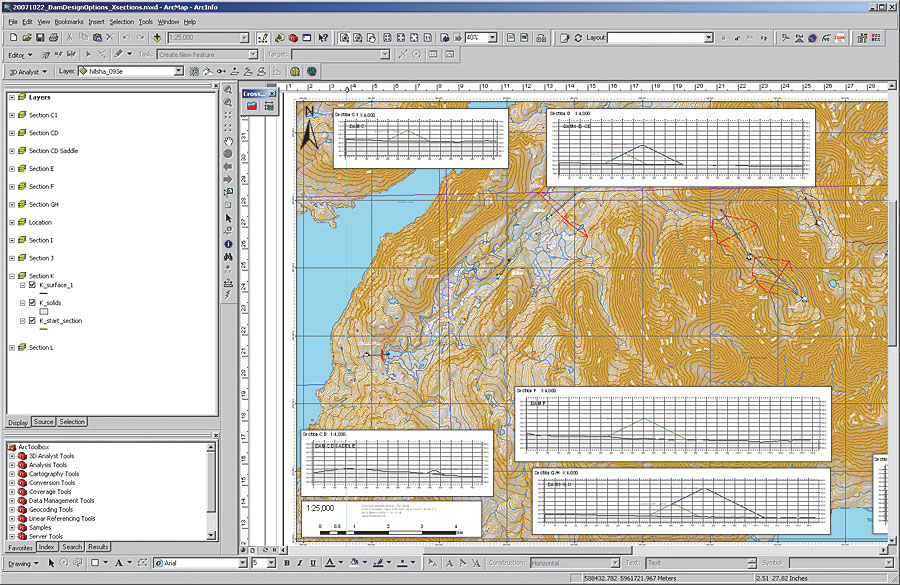Click the 3D Analyst menu button

pos(27,72)
